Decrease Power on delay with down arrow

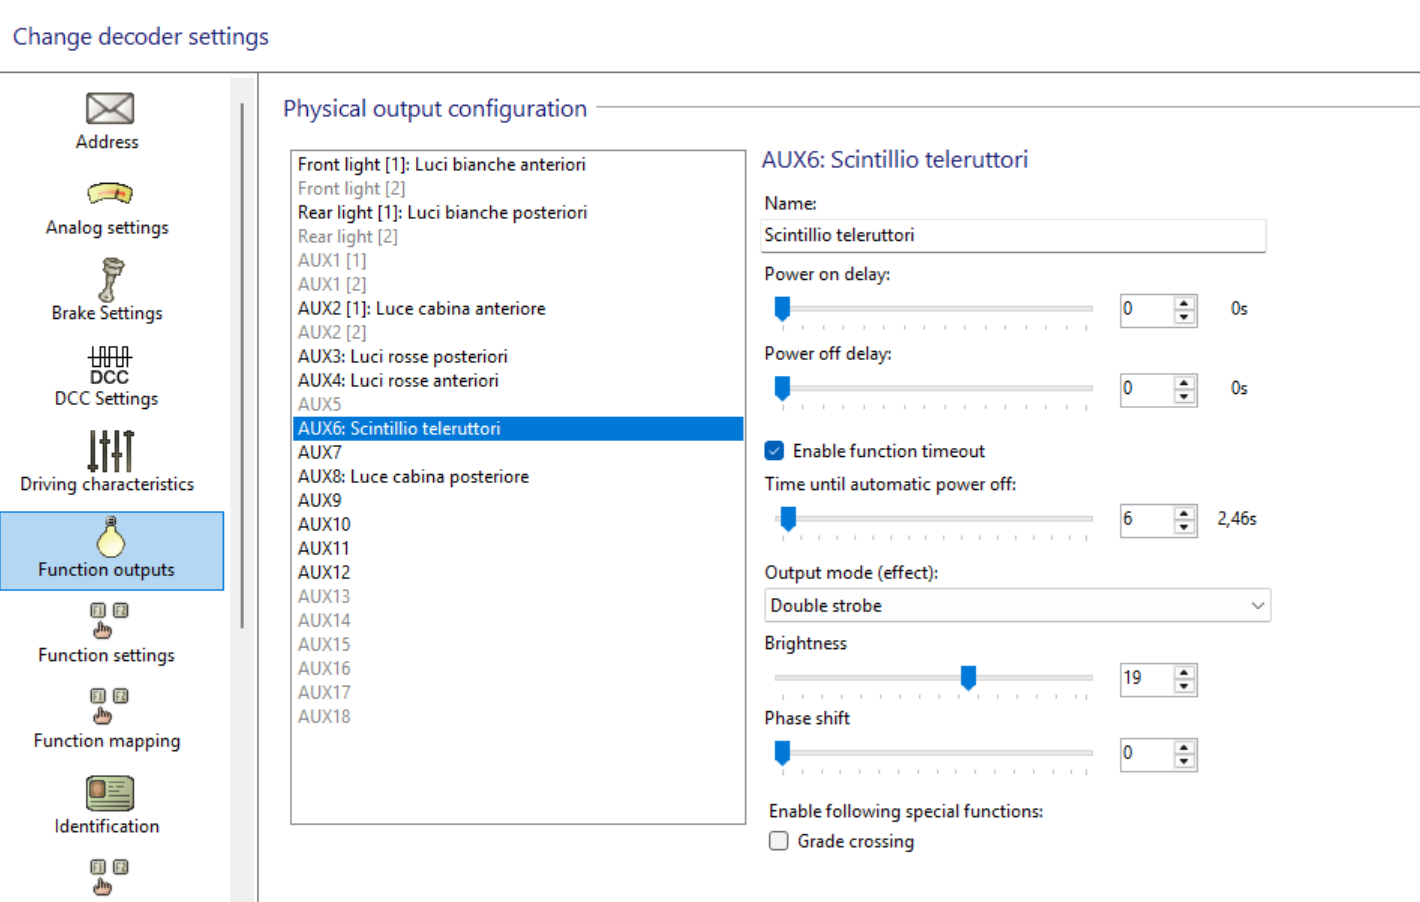[x=1184, y=317]
